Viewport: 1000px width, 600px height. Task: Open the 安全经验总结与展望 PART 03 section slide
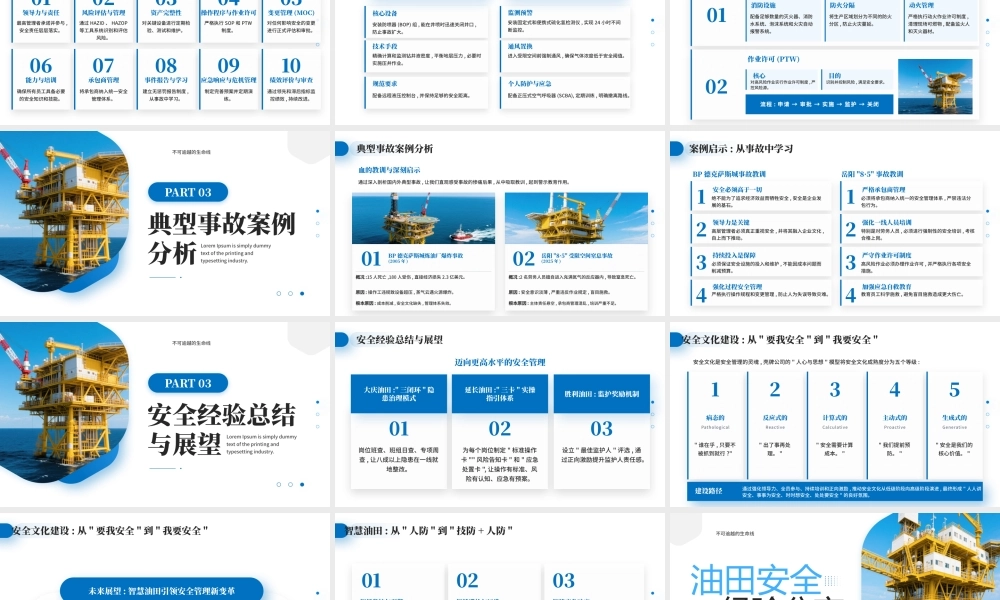click(x=165, y=414)
